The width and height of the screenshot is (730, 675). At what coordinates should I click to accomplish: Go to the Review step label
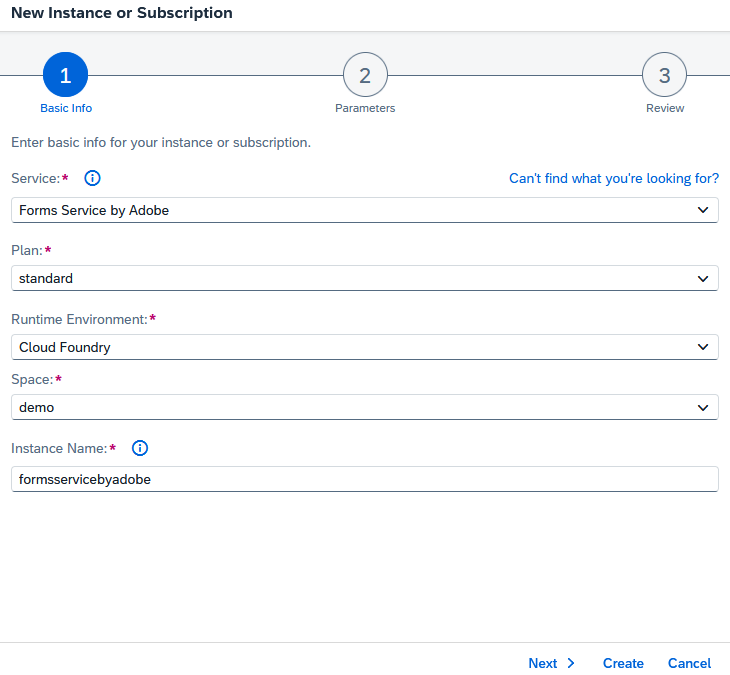pyautogui.click(x=665, y=108)
